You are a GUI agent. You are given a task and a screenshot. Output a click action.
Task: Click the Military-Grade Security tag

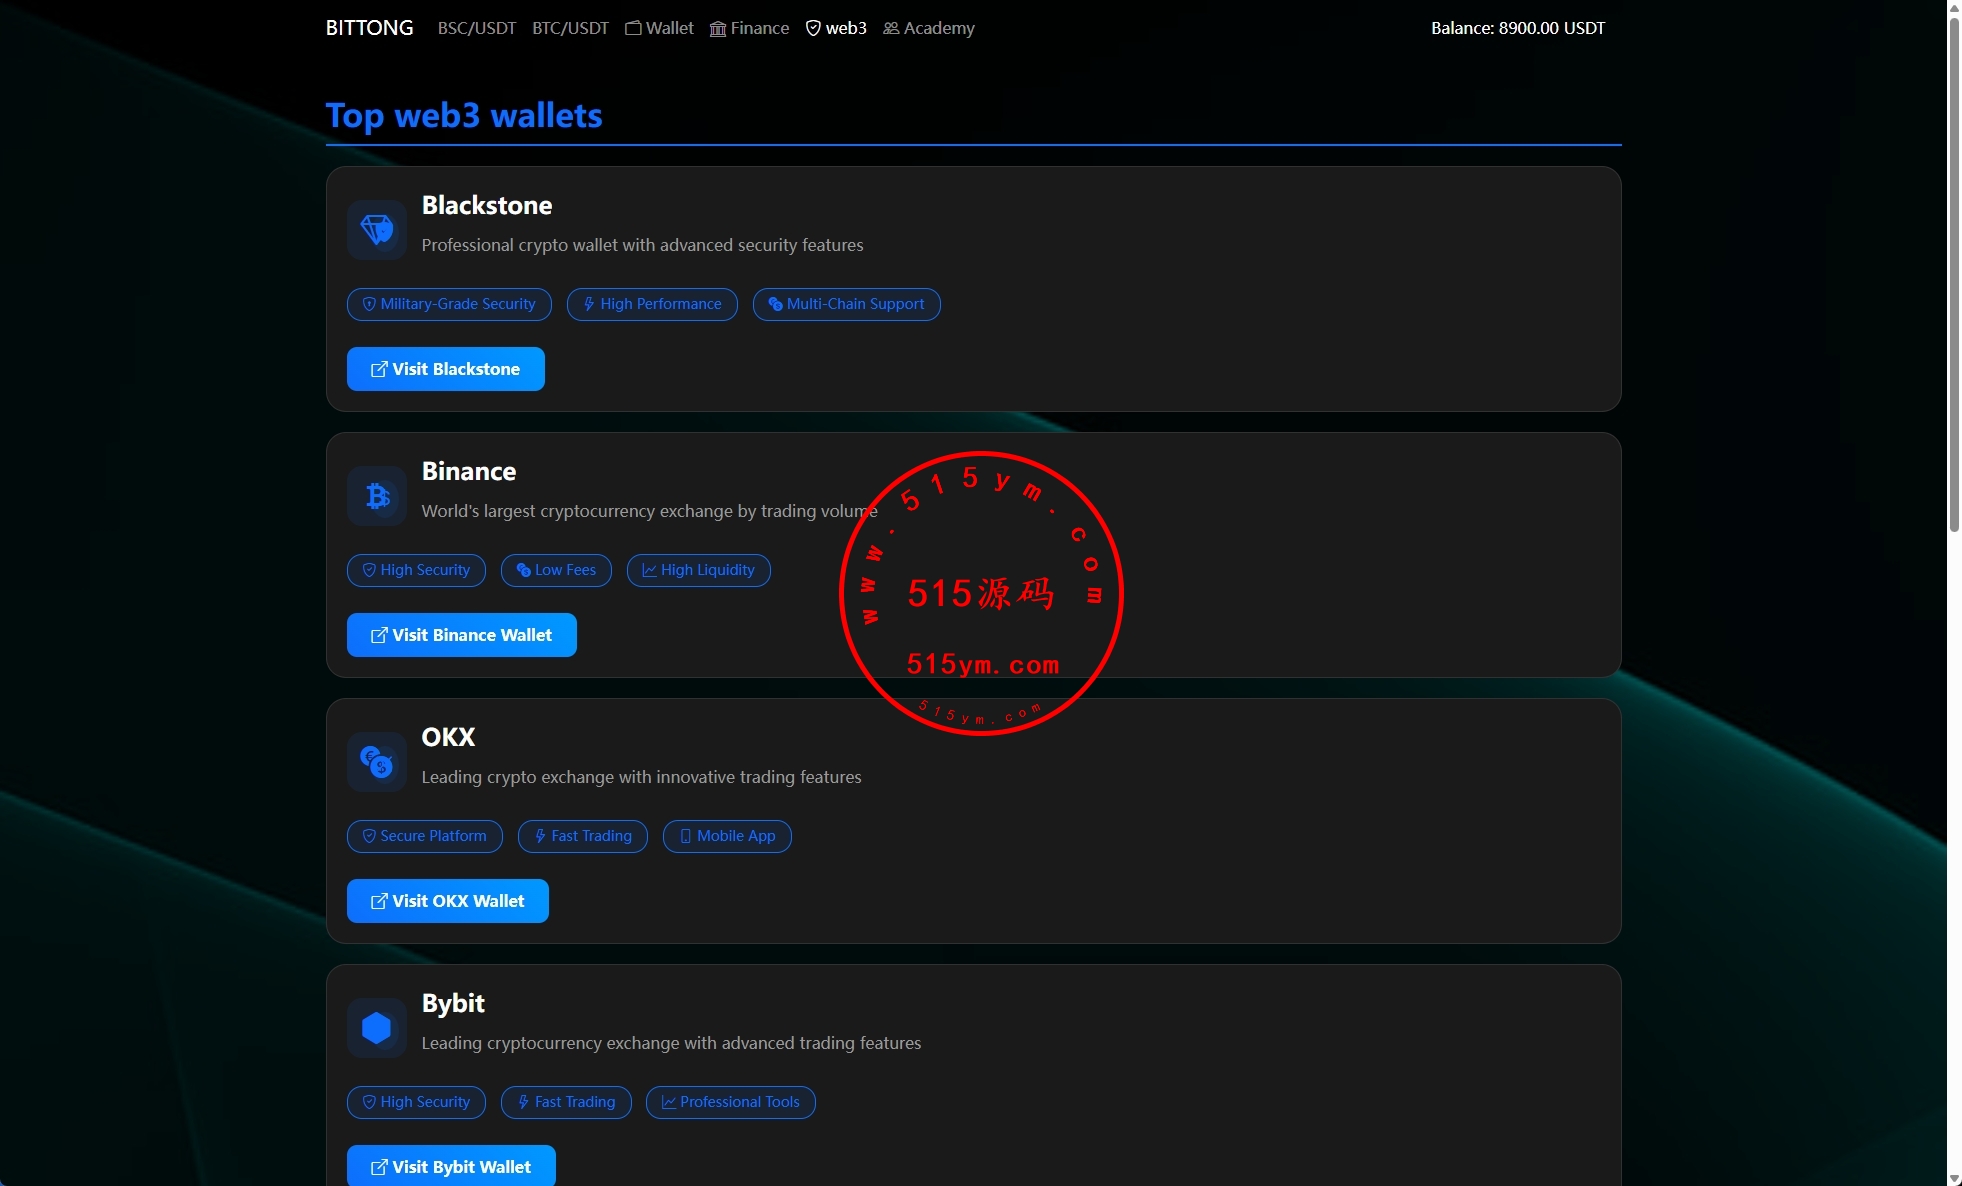click(x=449, y=304)
